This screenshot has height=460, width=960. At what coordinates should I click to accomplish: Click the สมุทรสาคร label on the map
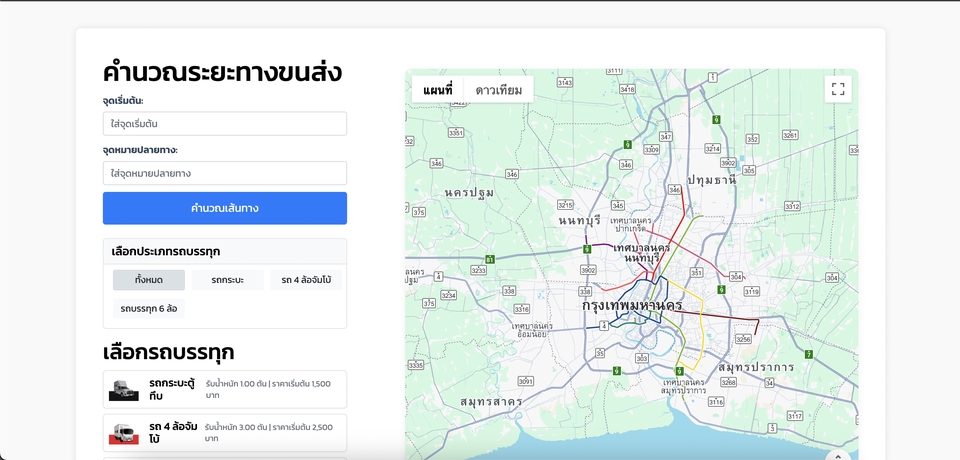[x=491, y=401]
